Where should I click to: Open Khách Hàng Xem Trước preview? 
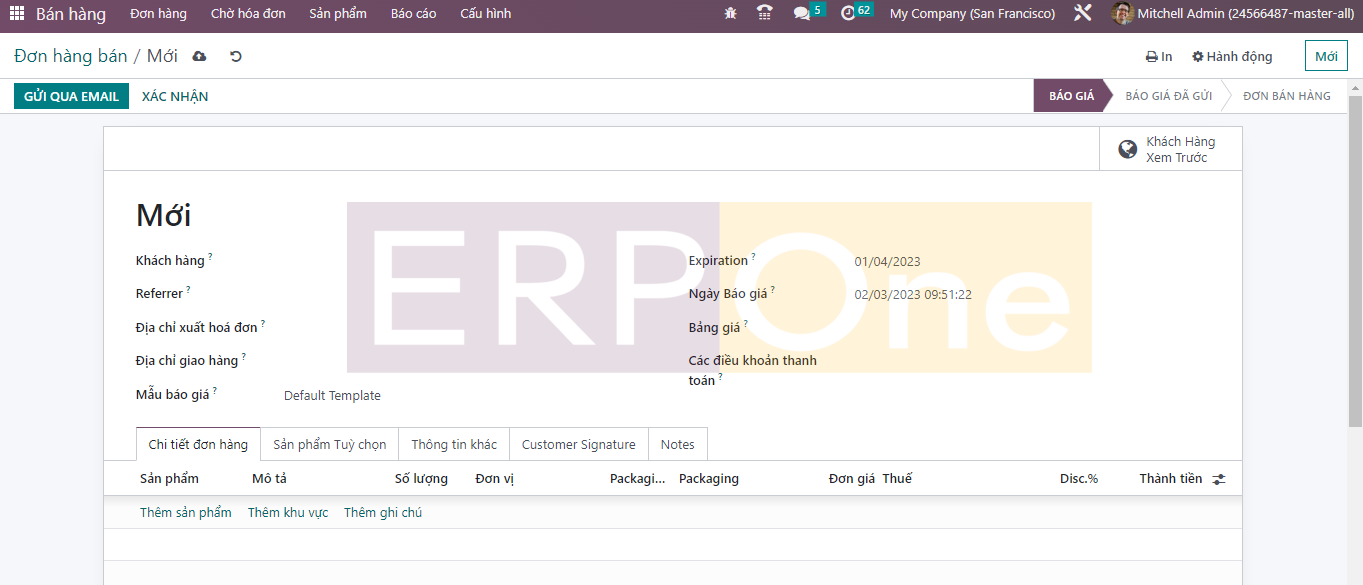click(x=1170, y=149)
